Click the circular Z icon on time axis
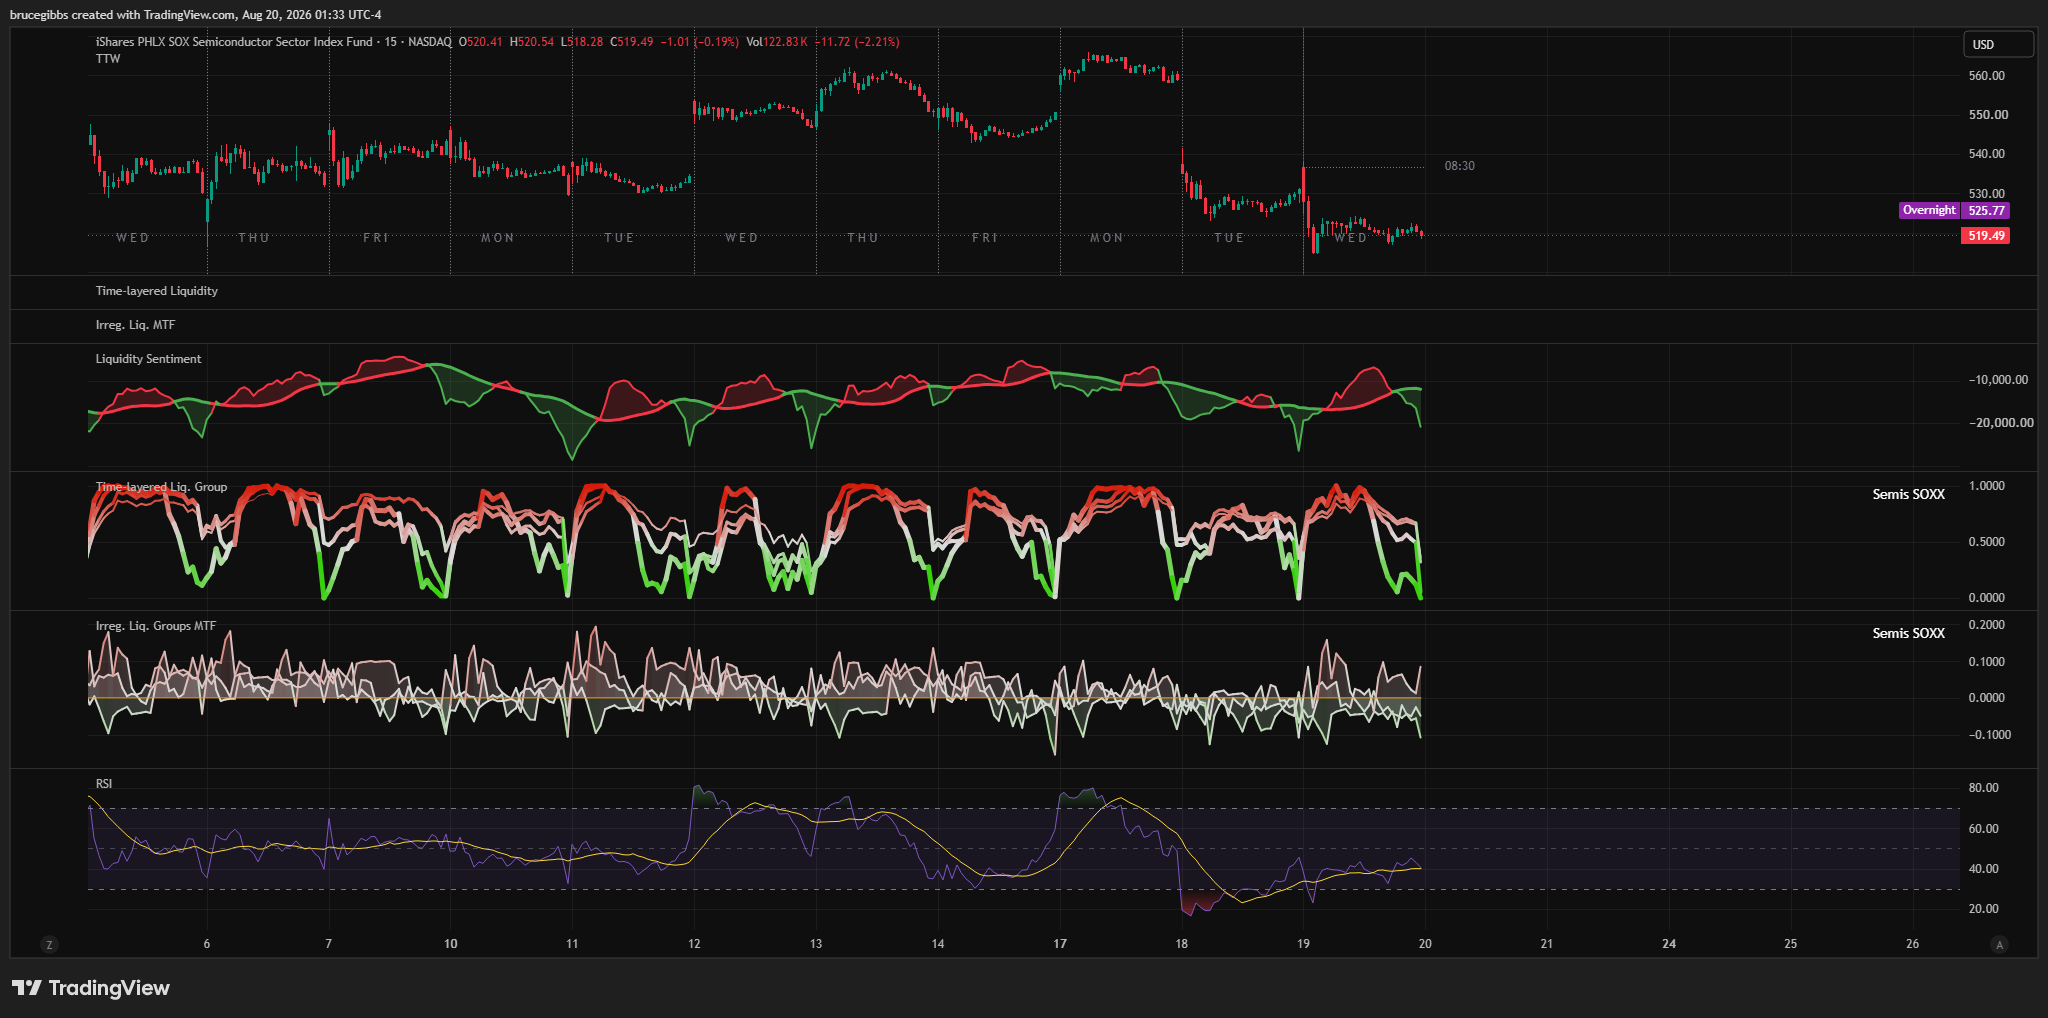The image size is (2048, 1018). pyautogui.click(x=49, y=944)
